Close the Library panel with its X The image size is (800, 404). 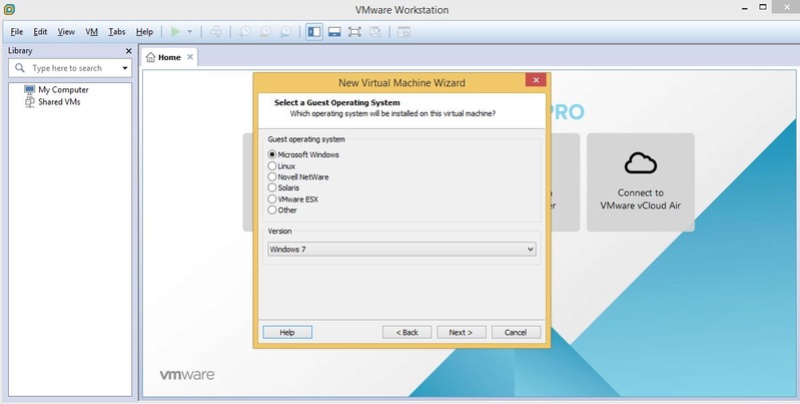[129, 51]
